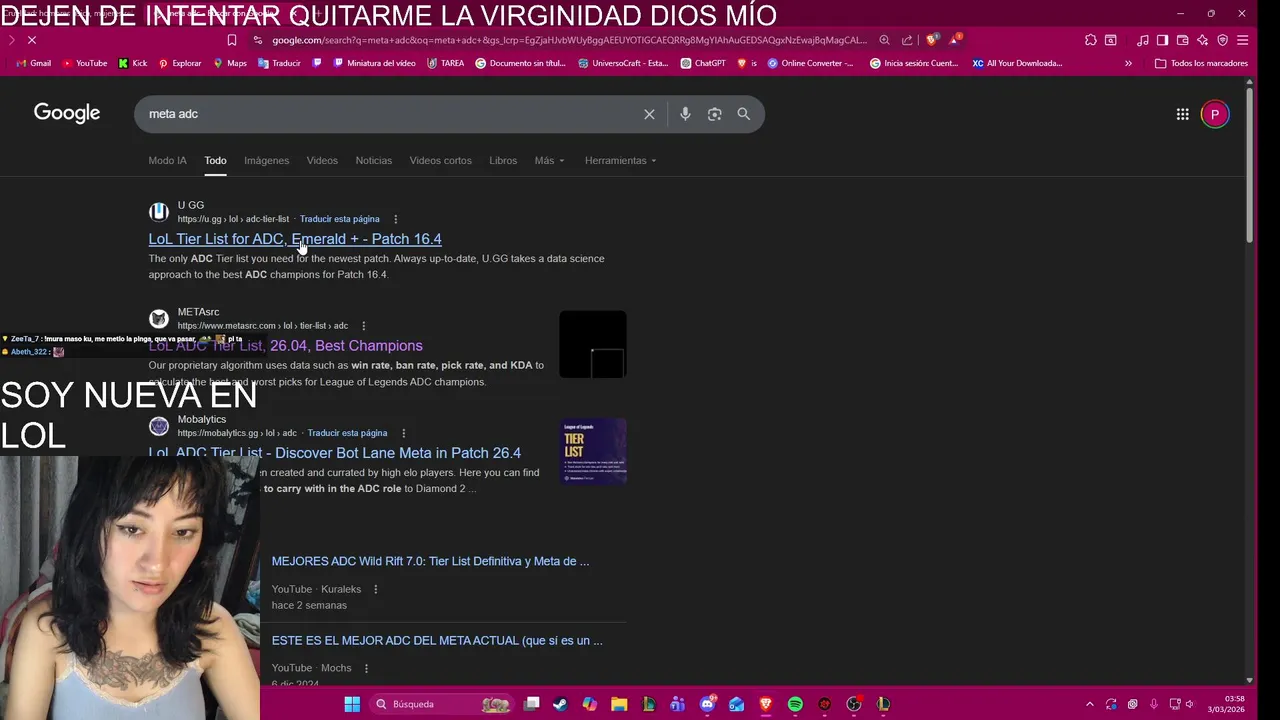Screen dimensions: 1280x720
Task: Open ESTE ES EL MEJOR ADC video link
Action: point(437,640)
